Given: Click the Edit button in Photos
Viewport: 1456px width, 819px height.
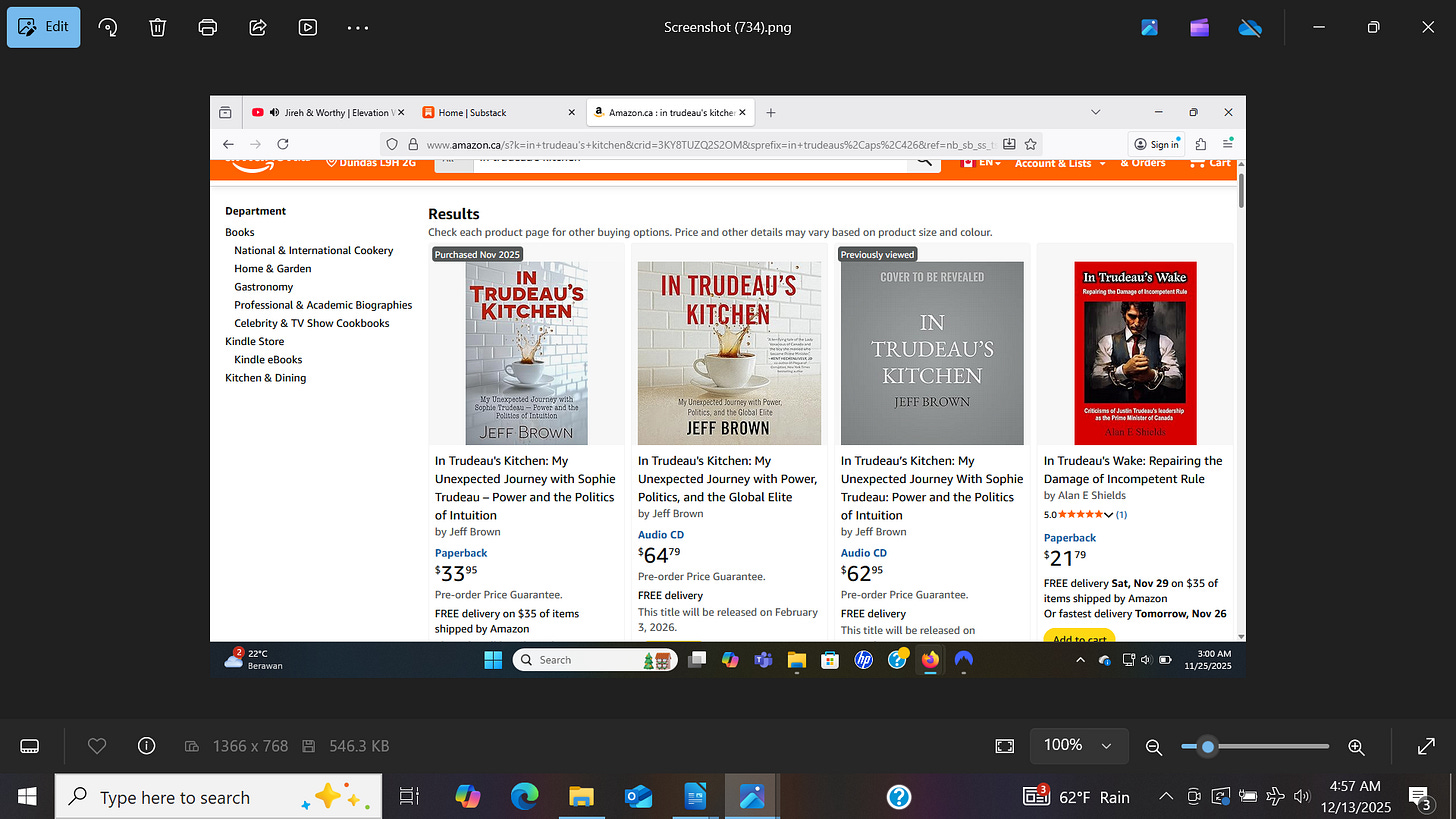Looking at the screenshot, I should pyautogui.click(x=44, y=27).
